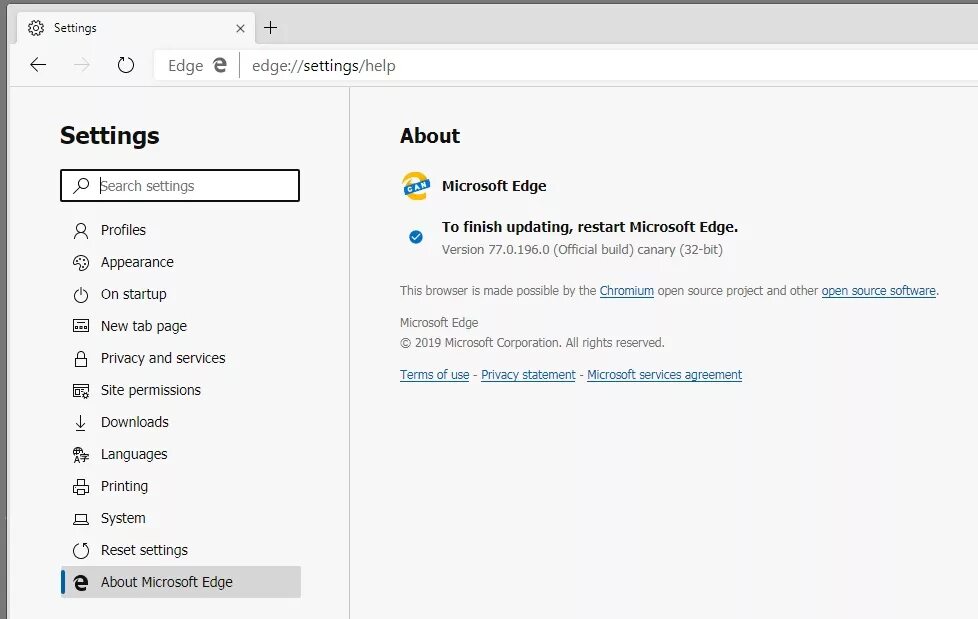Reload the page with the refresh icon
The width and height of the screenshot is (978, 619).
coord(126,65)
